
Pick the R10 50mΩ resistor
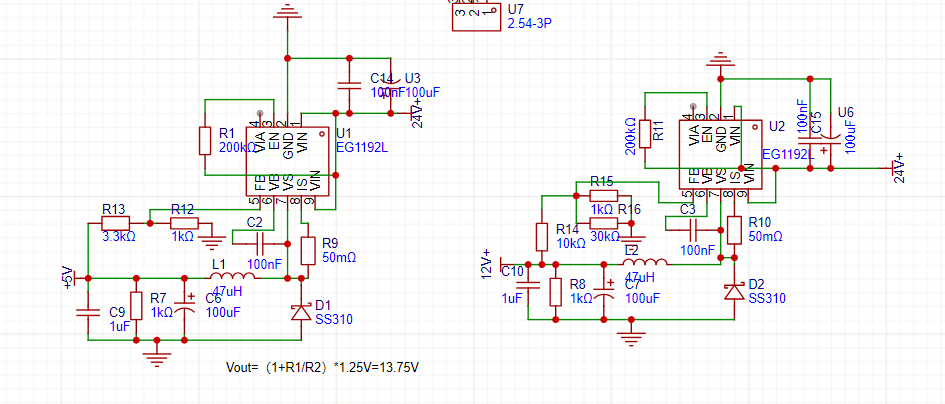(x=735, y=229)
